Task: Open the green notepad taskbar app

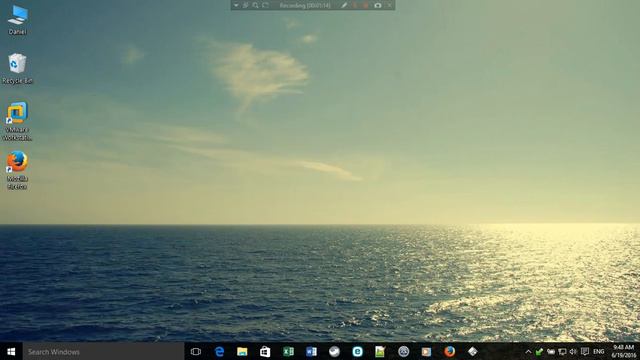Action: tap(380, 351)
